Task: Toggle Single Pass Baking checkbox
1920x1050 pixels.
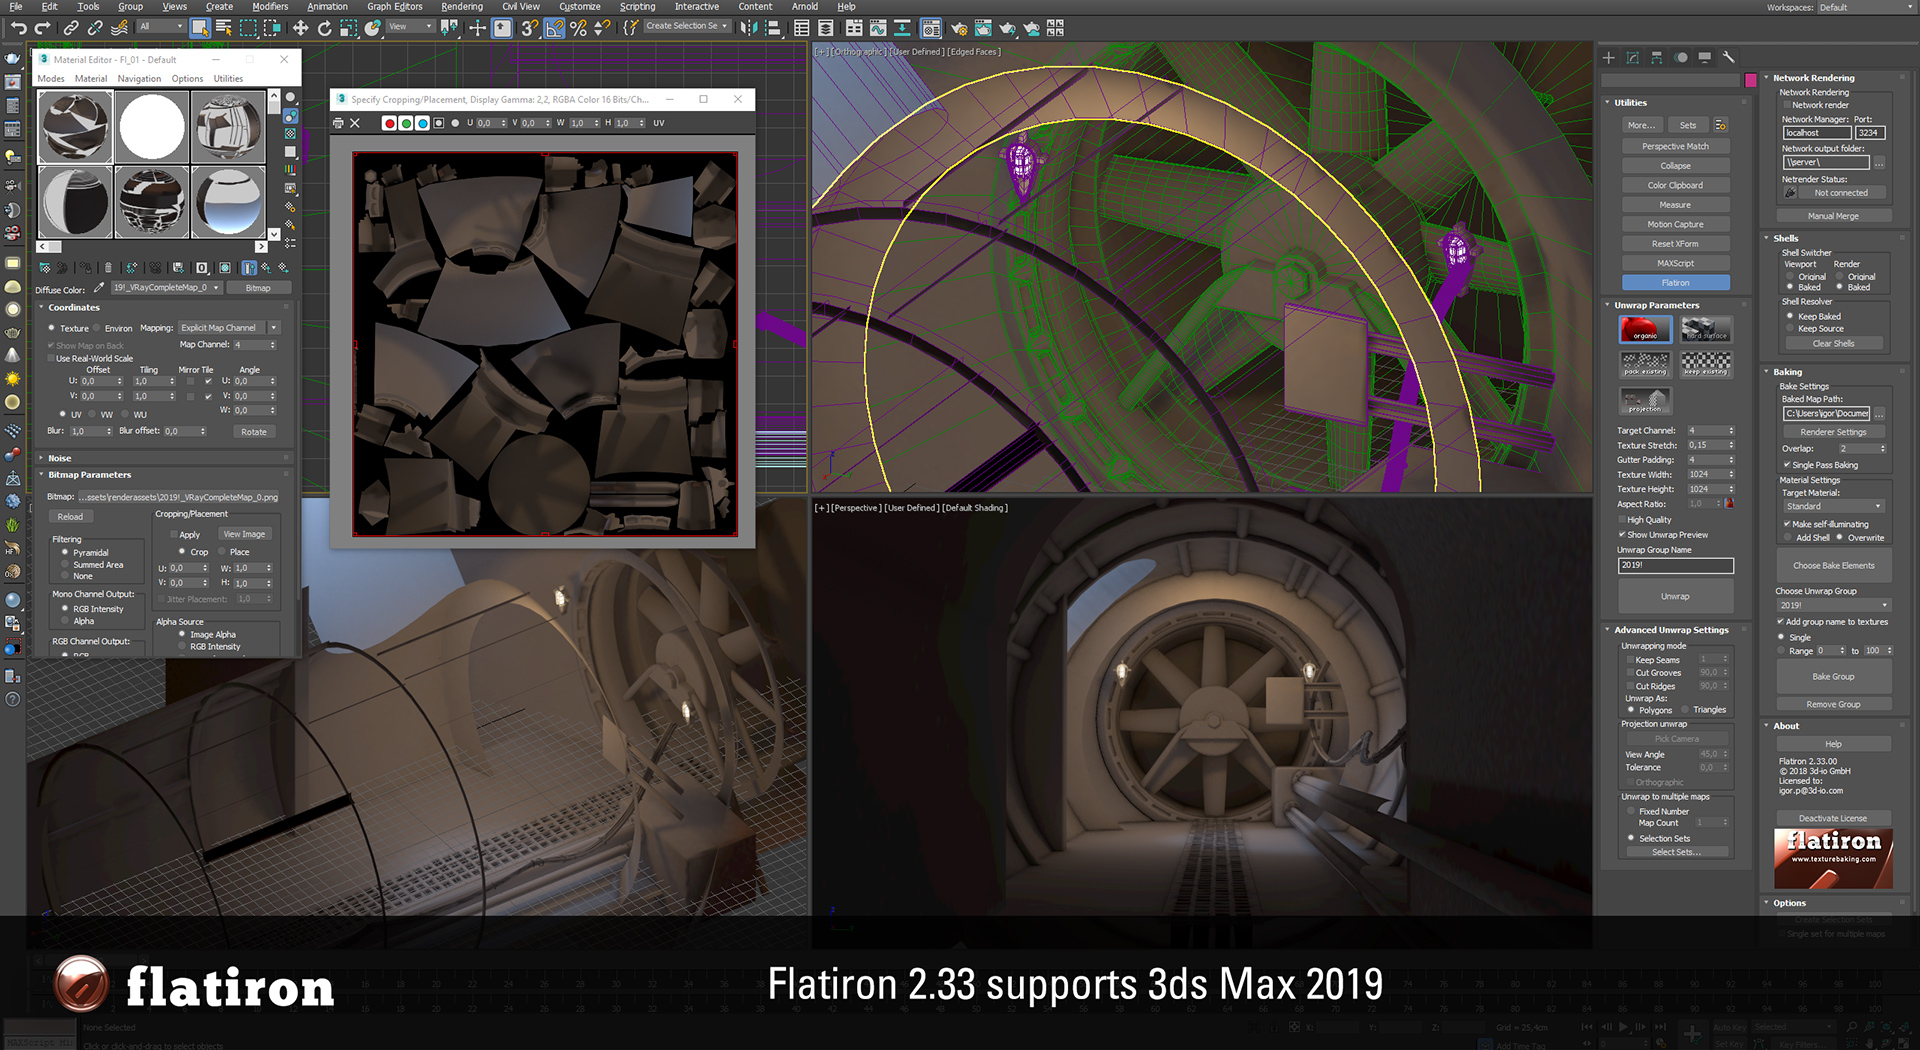Action: 1786,465
